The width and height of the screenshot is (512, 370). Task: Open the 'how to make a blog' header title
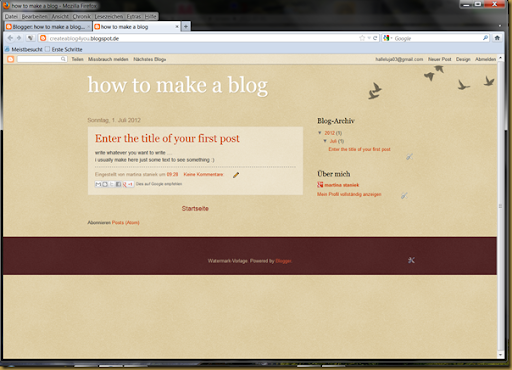coord(178,85)
